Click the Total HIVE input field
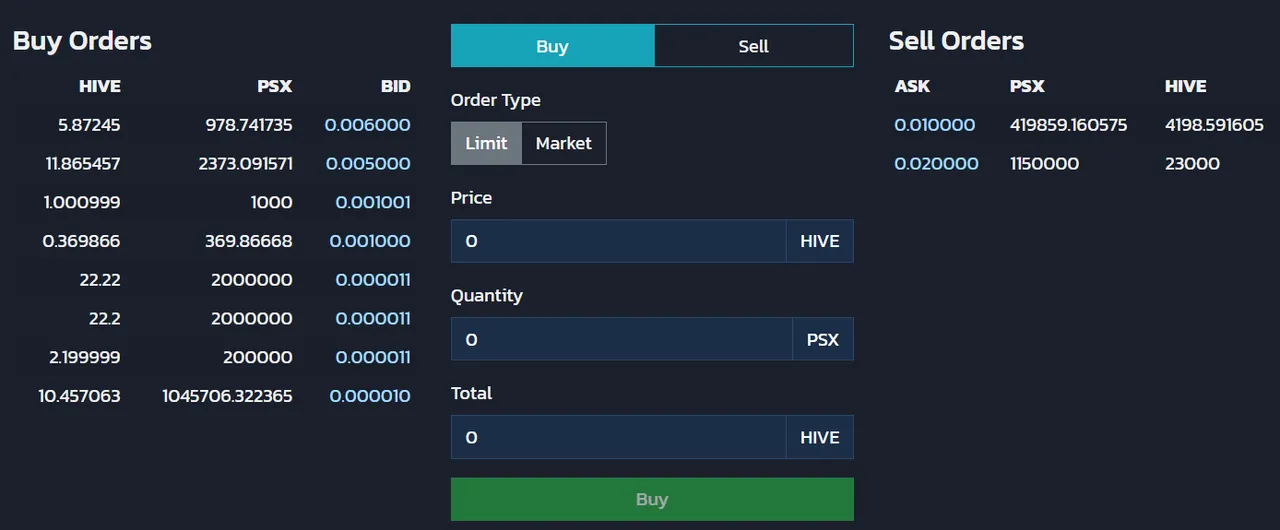The image size is (1280, 530). click(618, 437)
